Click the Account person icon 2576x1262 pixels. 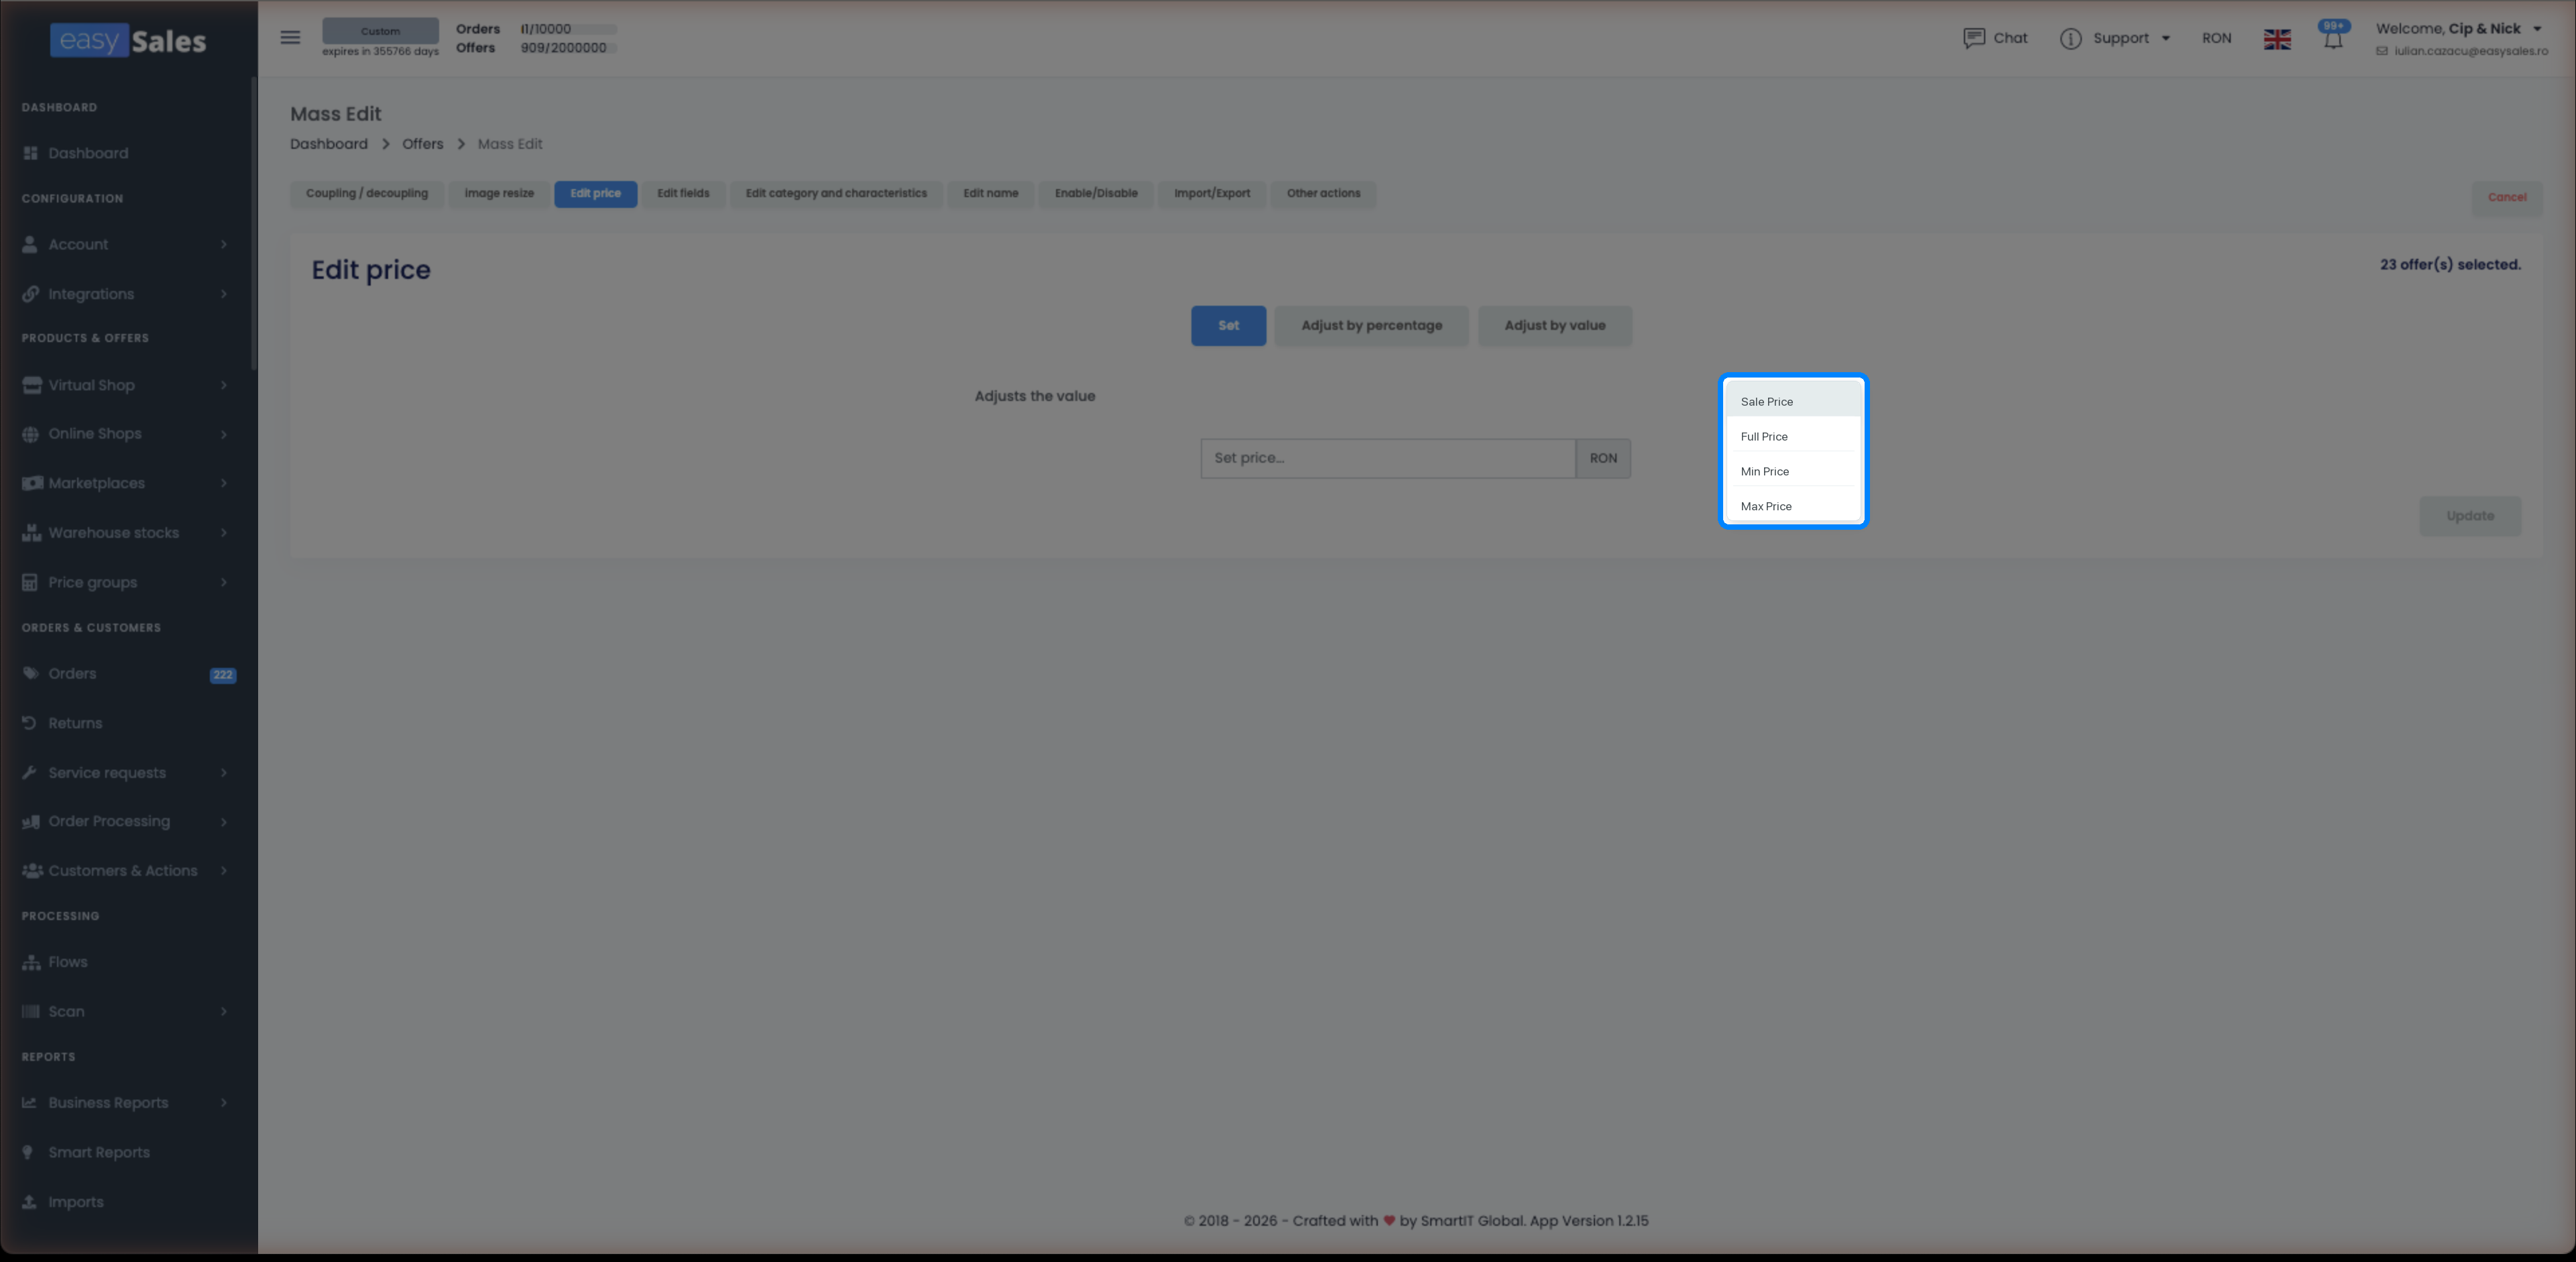point(30,244)
